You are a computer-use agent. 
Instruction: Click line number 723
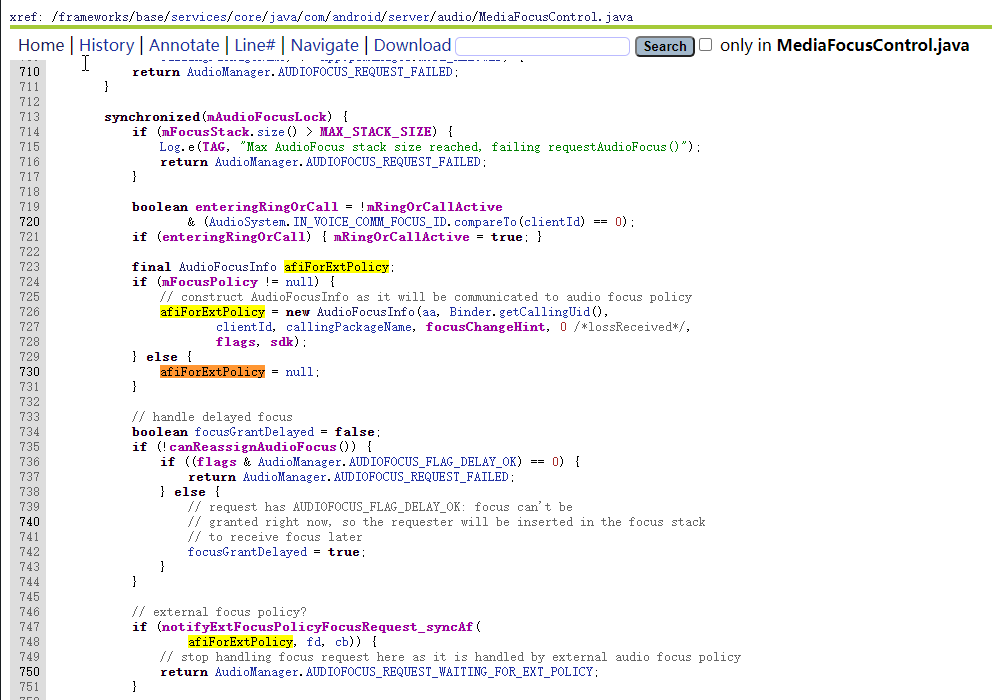(x=29, y=266)
